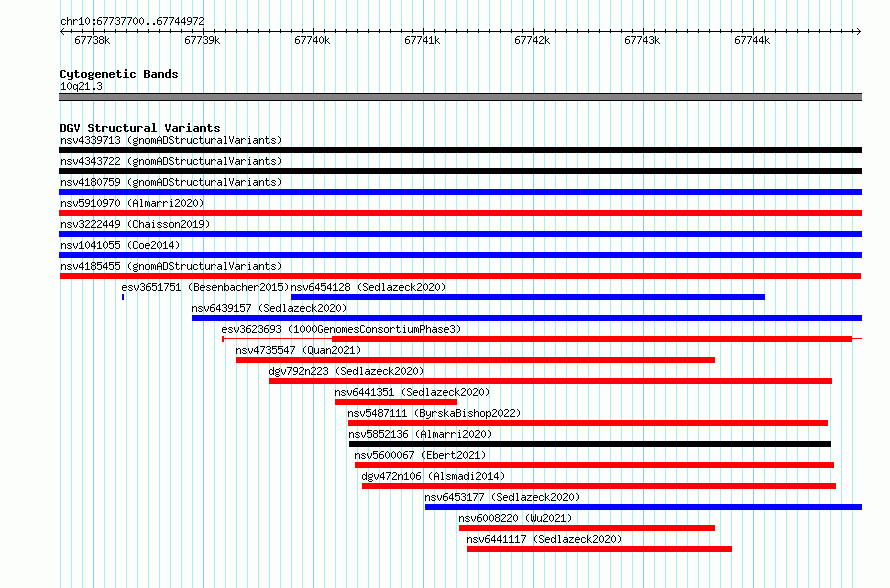The width and height of the screenshot is (890, 588).
Task: Click the Cytogenetic Bands track title
Action: tap(119, 74)
